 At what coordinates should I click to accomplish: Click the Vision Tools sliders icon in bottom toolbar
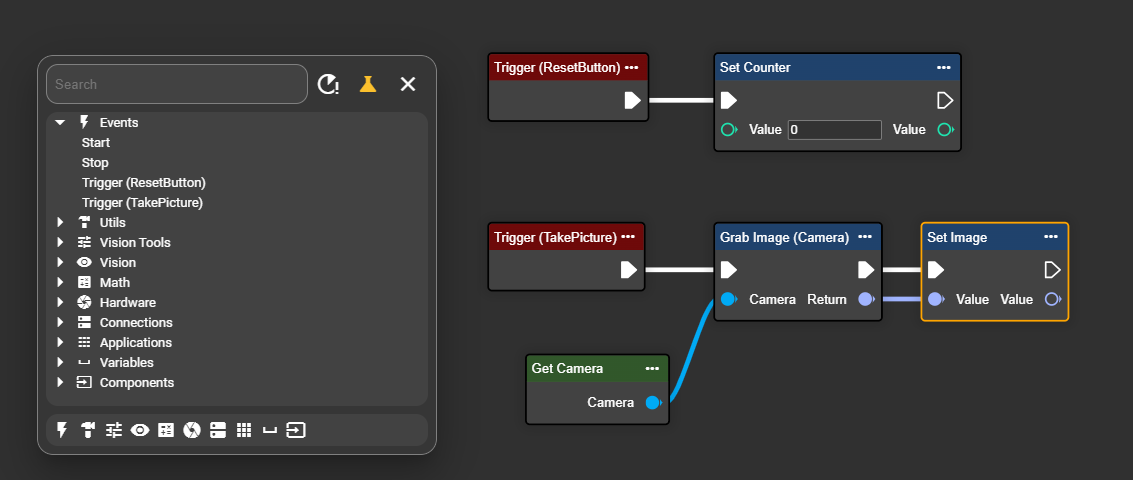(x=114, y=430)
